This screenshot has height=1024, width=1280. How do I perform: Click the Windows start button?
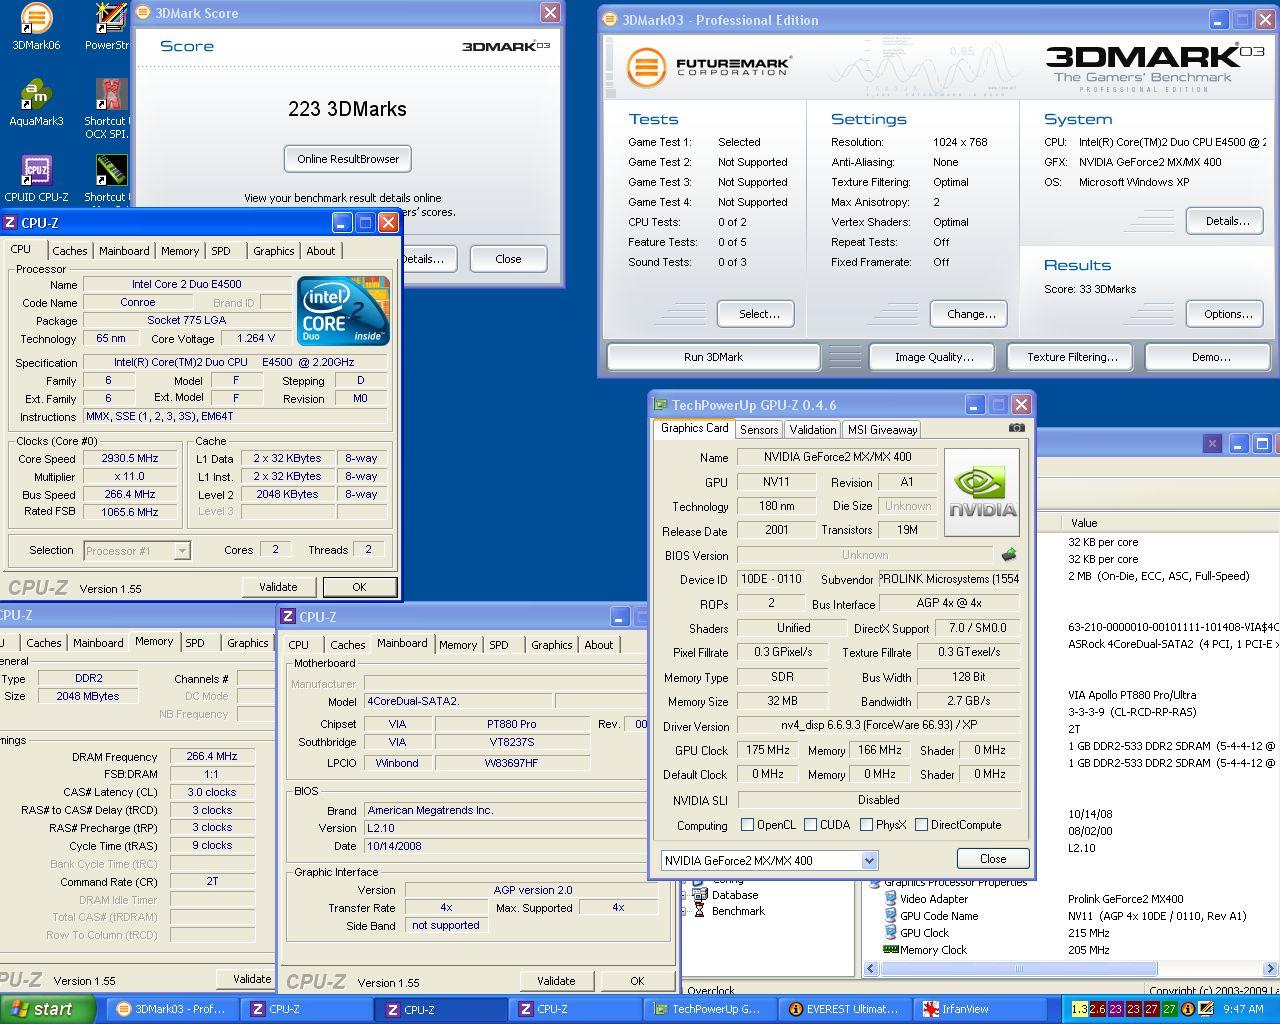pyautogui.click(x=47, y=1009)
